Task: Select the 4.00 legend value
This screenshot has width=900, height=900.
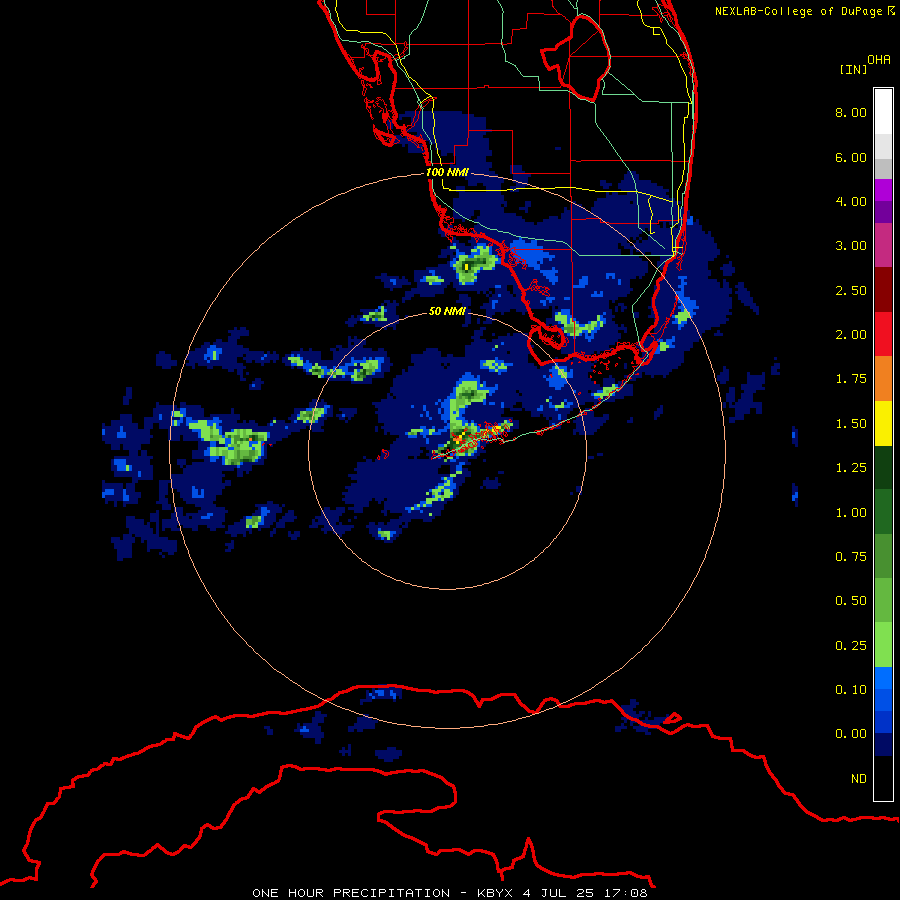Action: click(851, 201)
